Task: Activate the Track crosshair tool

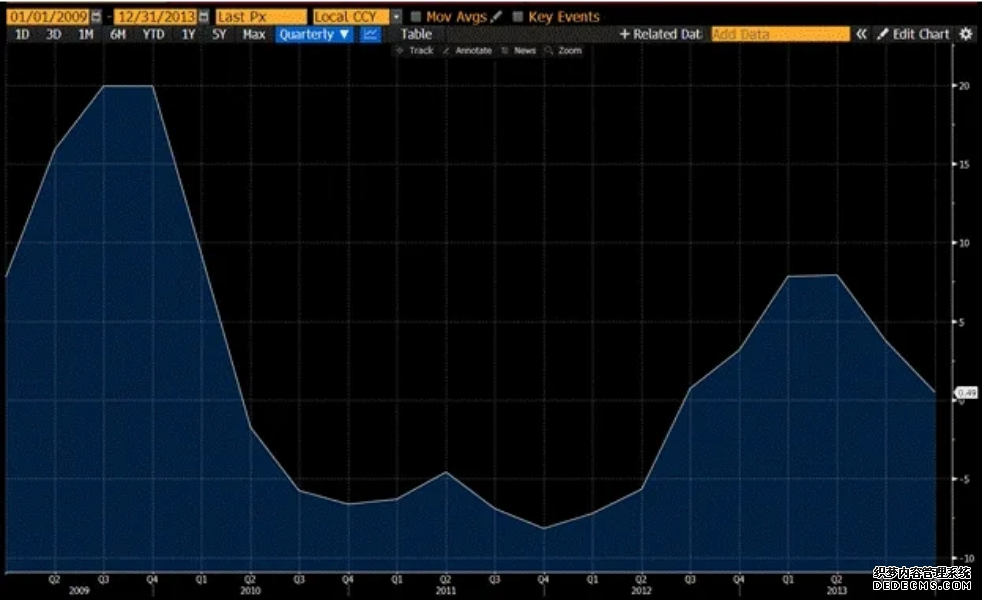Action: pyautogui.click(x=415, y=51)
